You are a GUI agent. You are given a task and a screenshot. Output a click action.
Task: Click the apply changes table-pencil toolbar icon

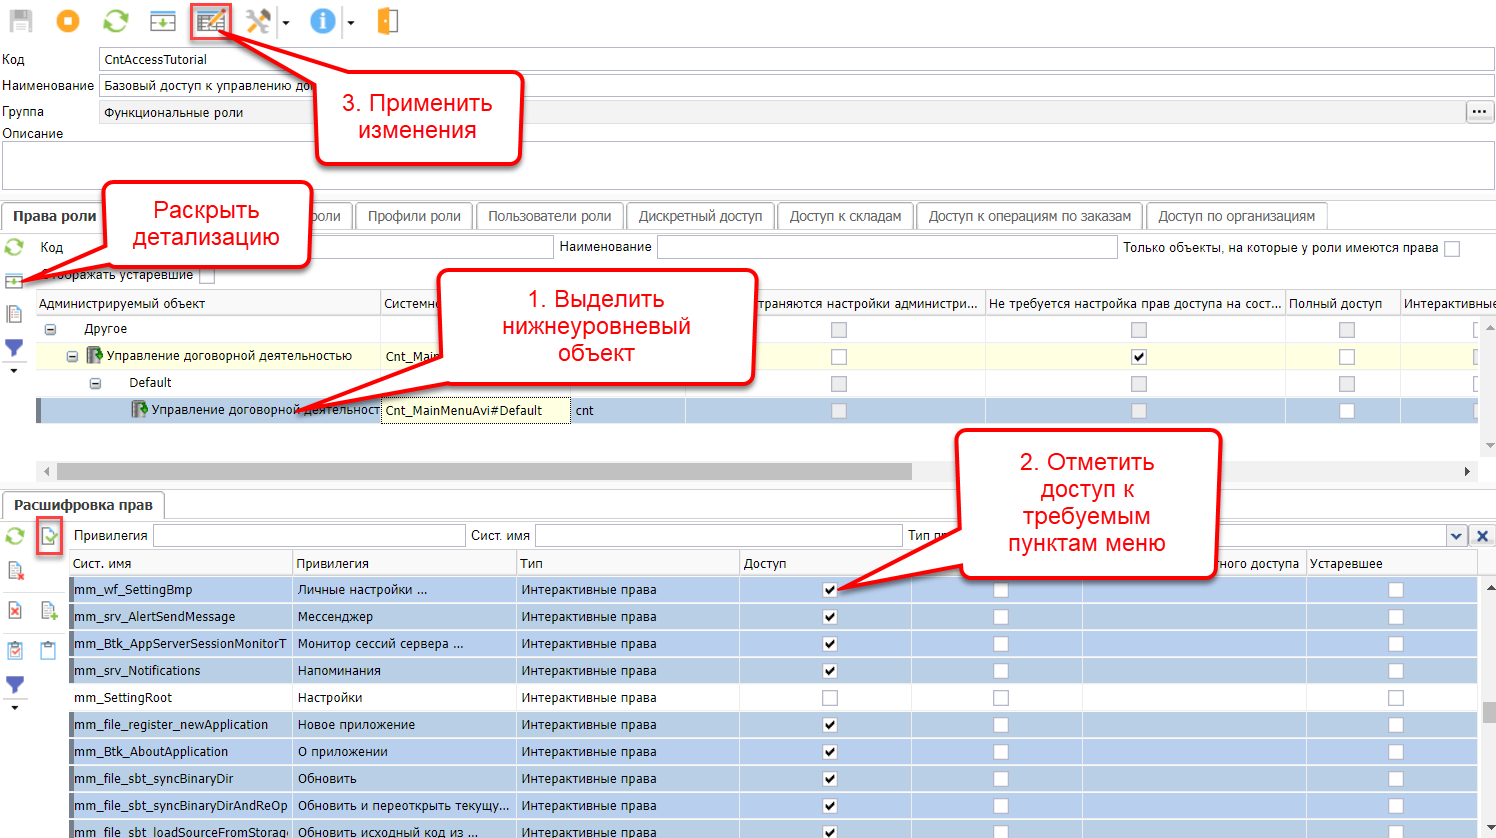(211, 21)
